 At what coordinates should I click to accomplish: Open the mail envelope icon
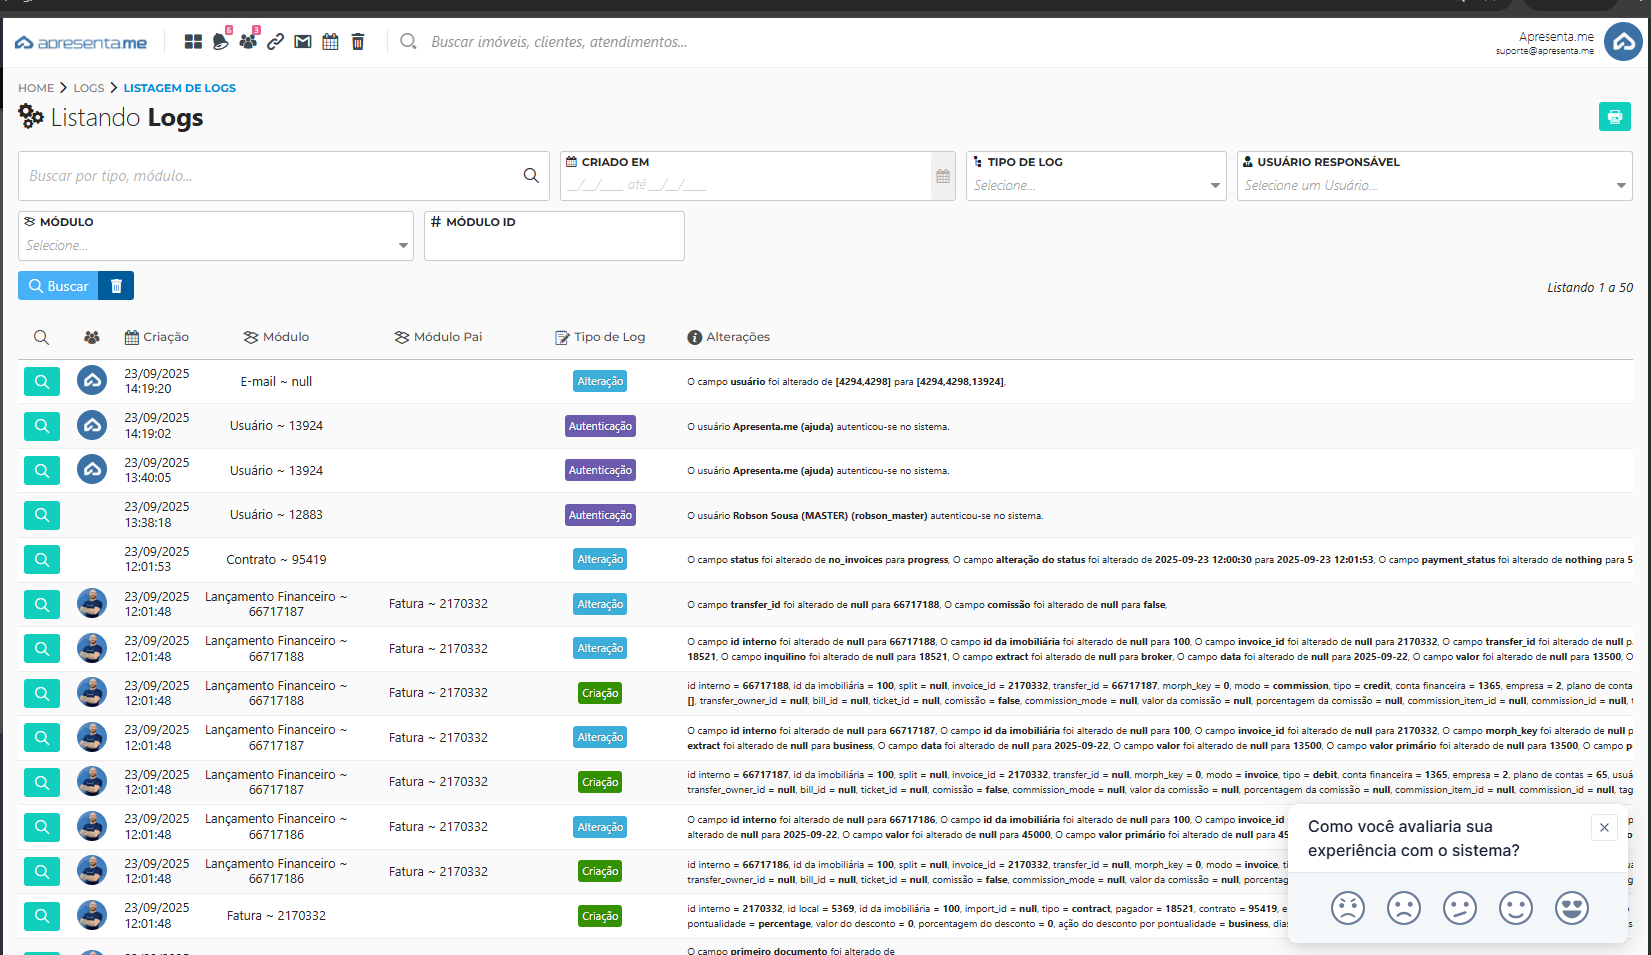coord(302,42)
